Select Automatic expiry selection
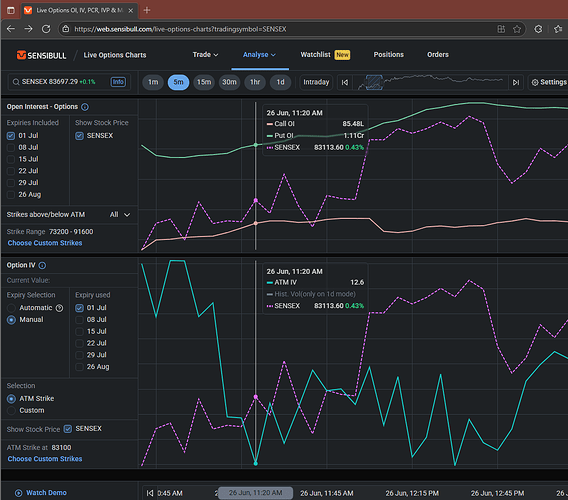 (x=11, y=308)
